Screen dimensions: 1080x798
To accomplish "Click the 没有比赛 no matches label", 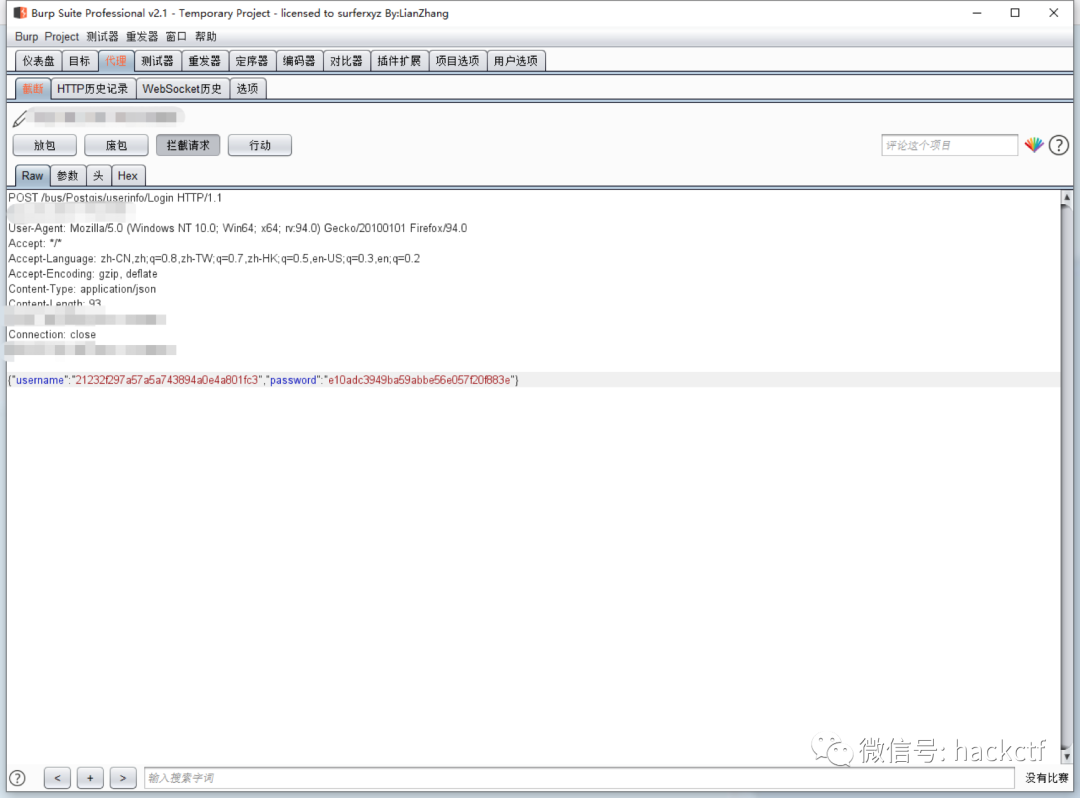I will pyautogui.click(x=1046, y=778).
